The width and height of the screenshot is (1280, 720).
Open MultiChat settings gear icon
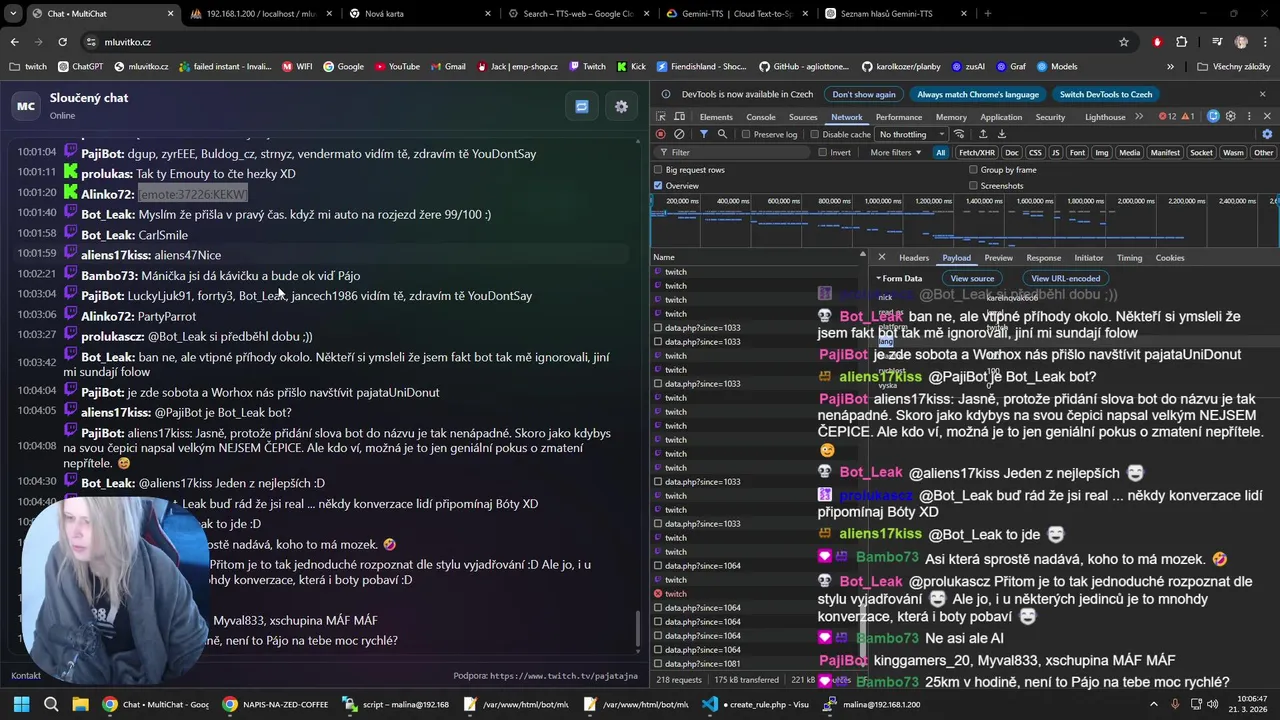[621, 106]
